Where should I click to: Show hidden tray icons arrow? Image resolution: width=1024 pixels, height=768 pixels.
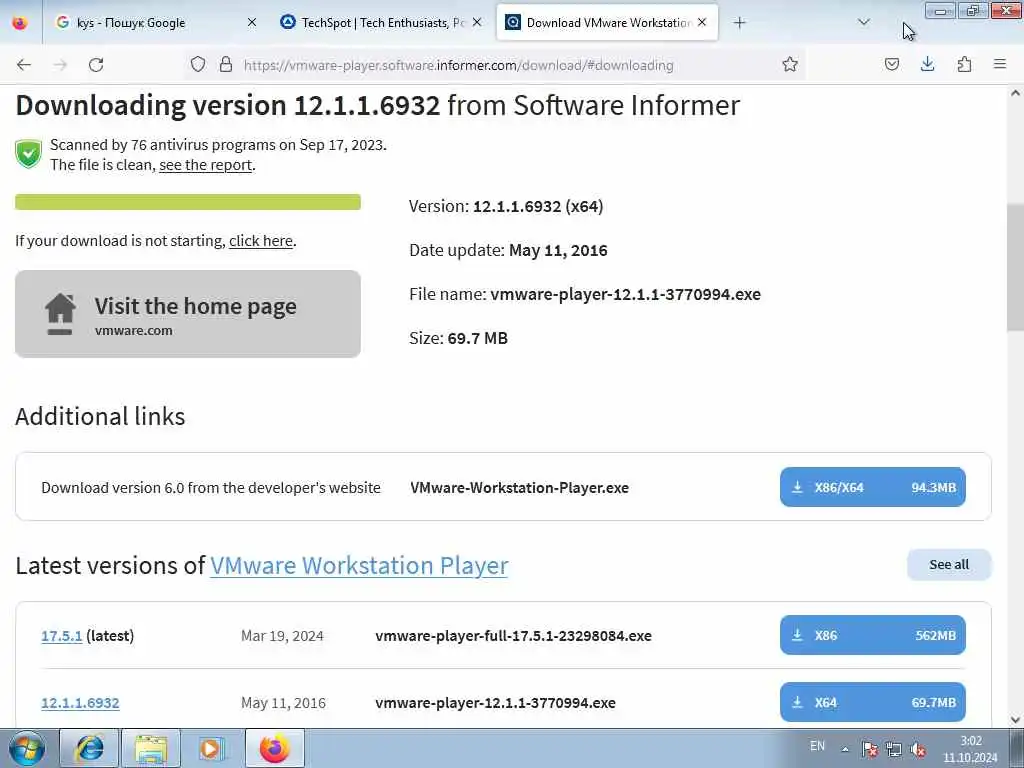[x=845, y=749]
